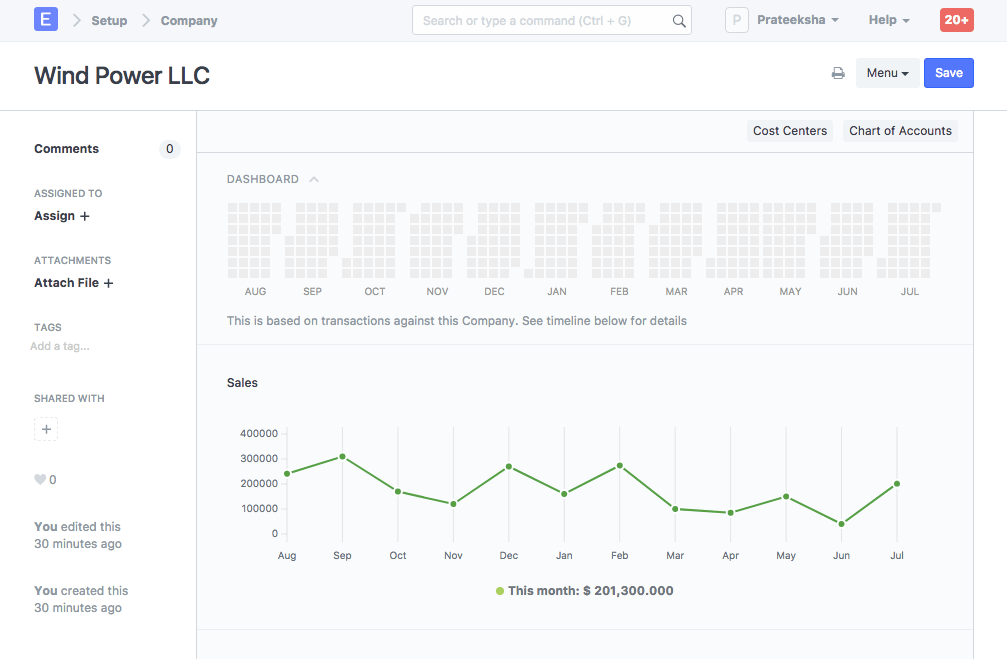Screen dimensions: 1007x659
Task: Open the Menu dropdown
Action: coord(887,72)
